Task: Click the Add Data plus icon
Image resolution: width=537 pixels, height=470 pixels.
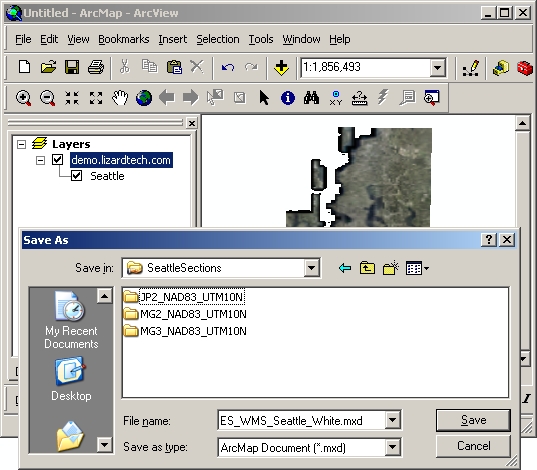Action: pos(281,67)
